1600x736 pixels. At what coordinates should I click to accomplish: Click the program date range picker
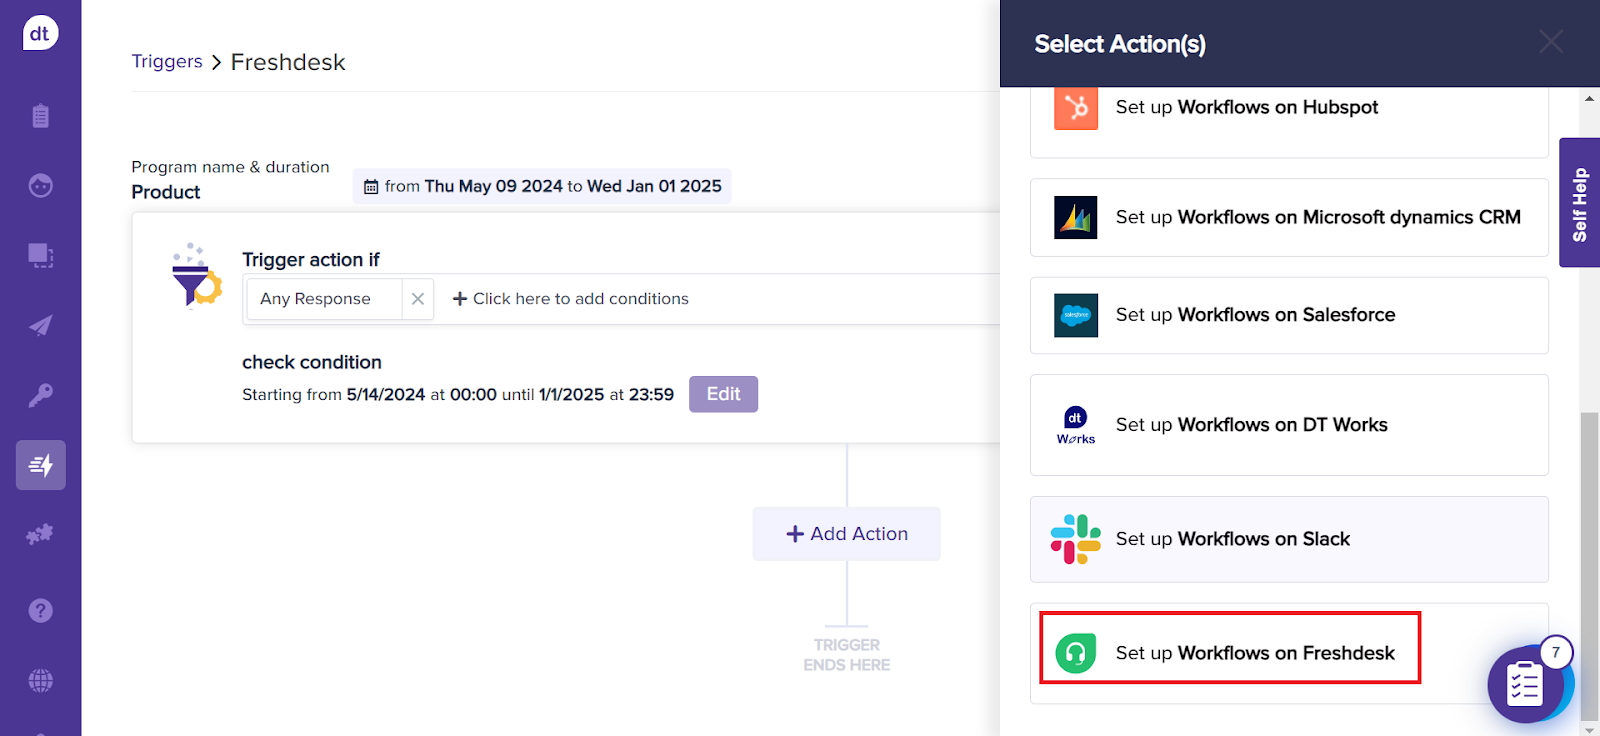(x=542, y=187)
